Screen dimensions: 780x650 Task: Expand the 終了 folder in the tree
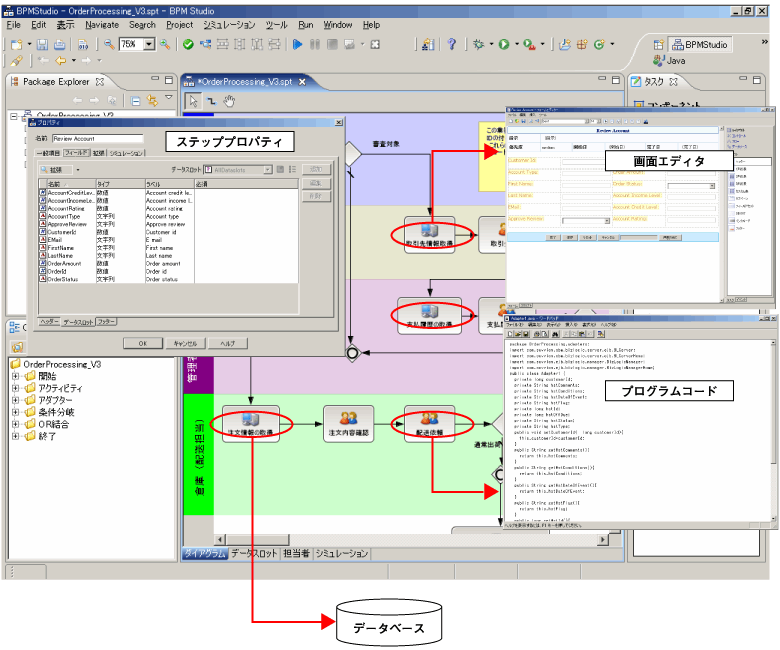15,436
